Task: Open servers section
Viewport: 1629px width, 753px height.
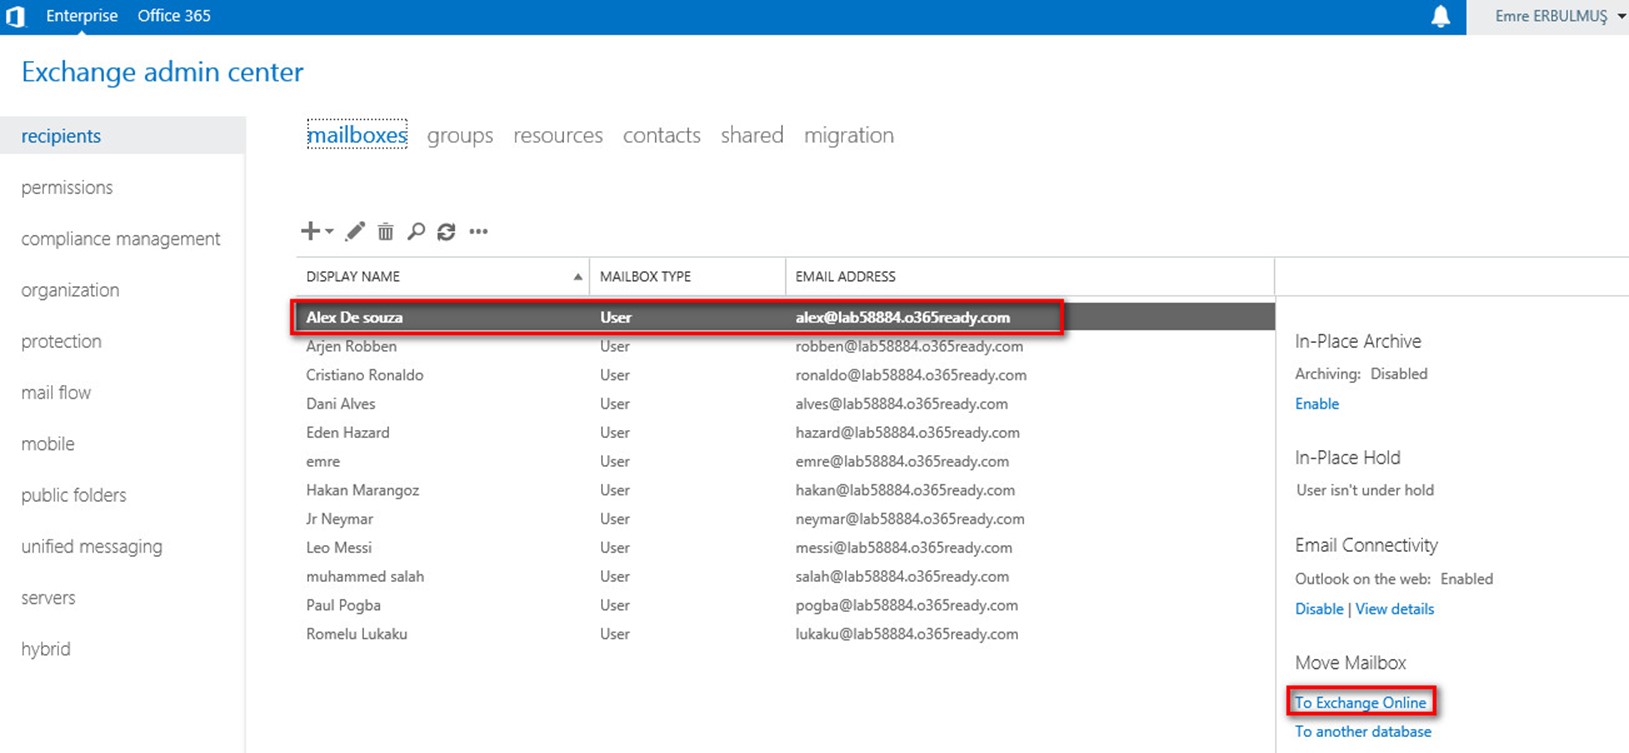Action: (48, 598)
